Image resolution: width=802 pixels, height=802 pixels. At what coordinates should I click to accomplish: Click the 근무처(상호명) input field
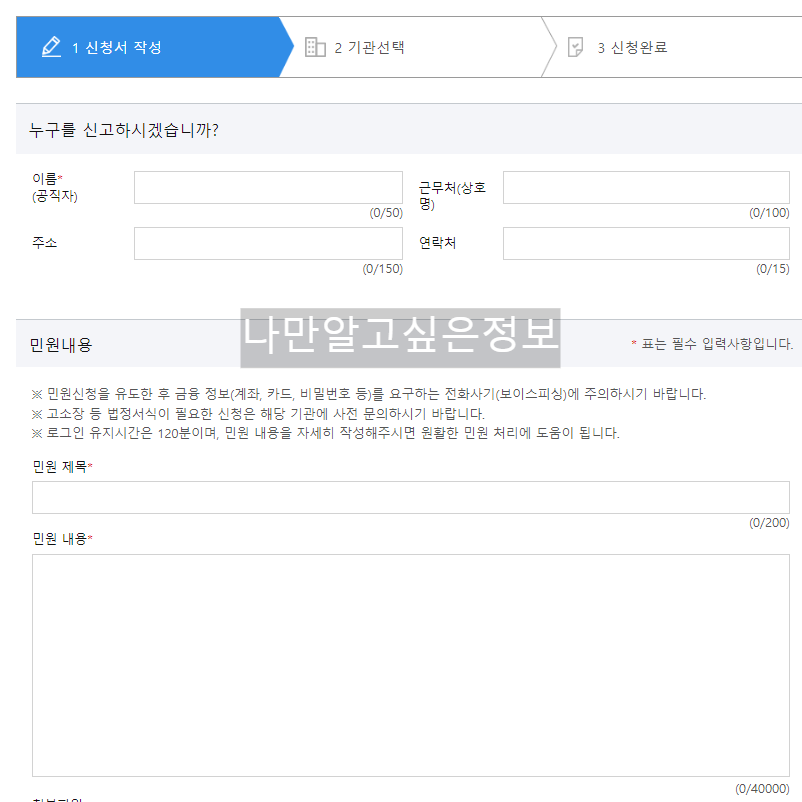click(646, 186)
